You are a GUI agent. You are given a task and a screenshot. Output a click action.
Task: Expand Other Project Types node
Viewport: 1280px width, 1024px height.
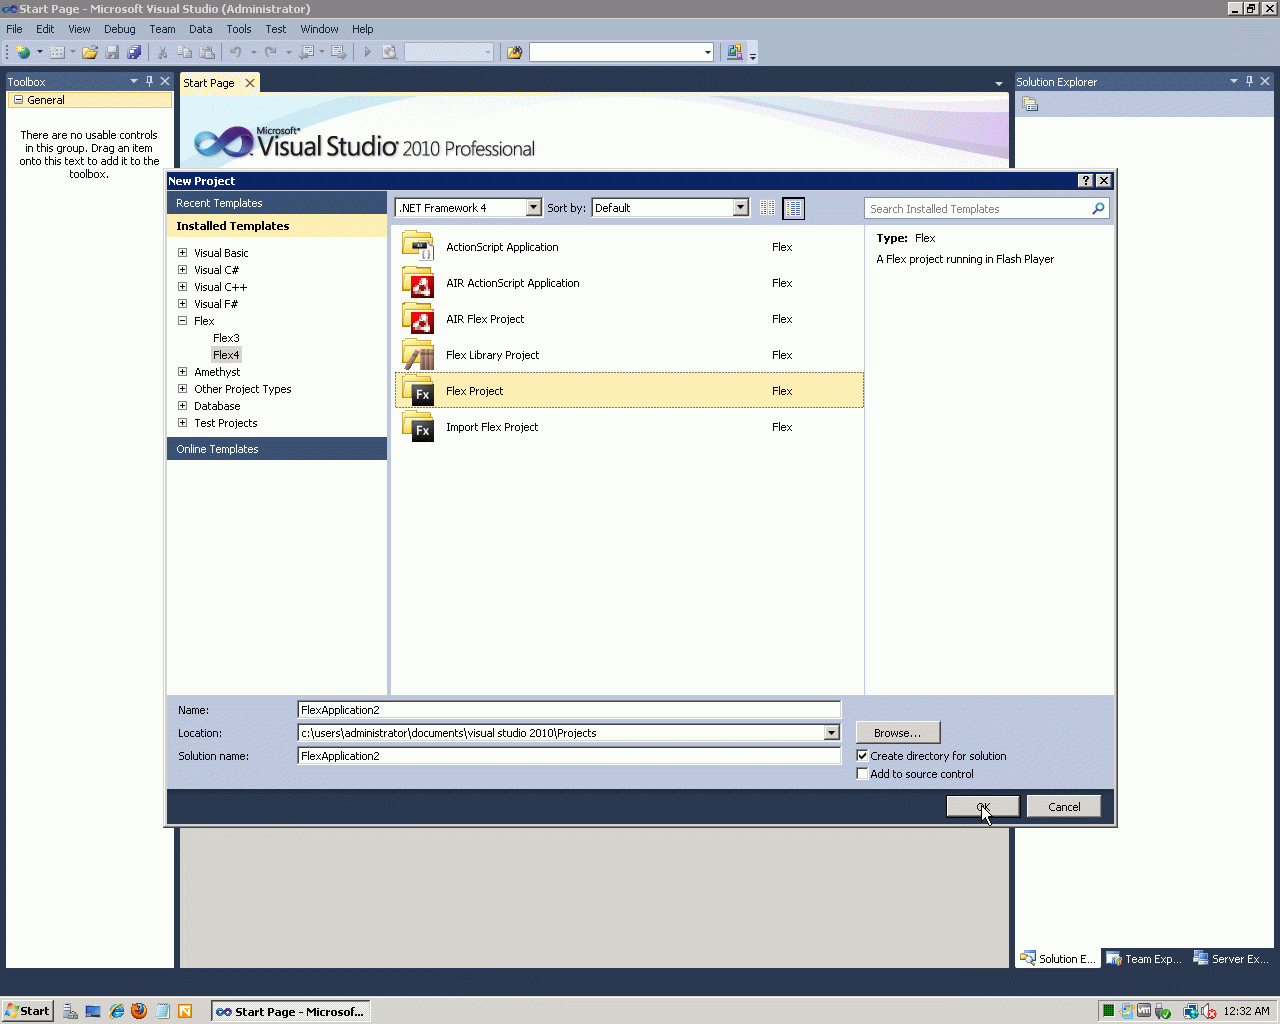point(182,389)
